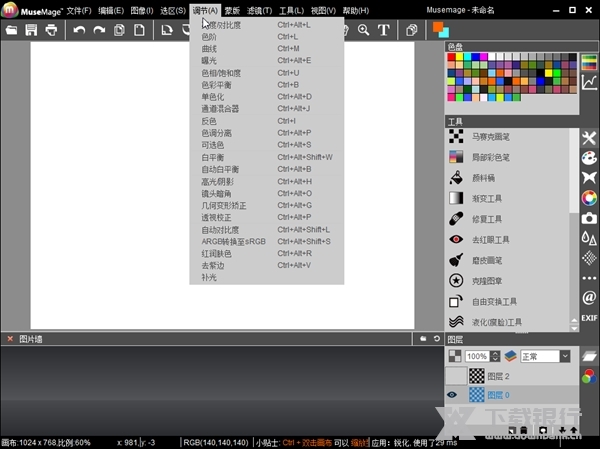Image resolution: width=600 pixels, height=449 pixels.
Task: Click the clone stamp toolbar icon beside T
Action: (x=412, y=30)
